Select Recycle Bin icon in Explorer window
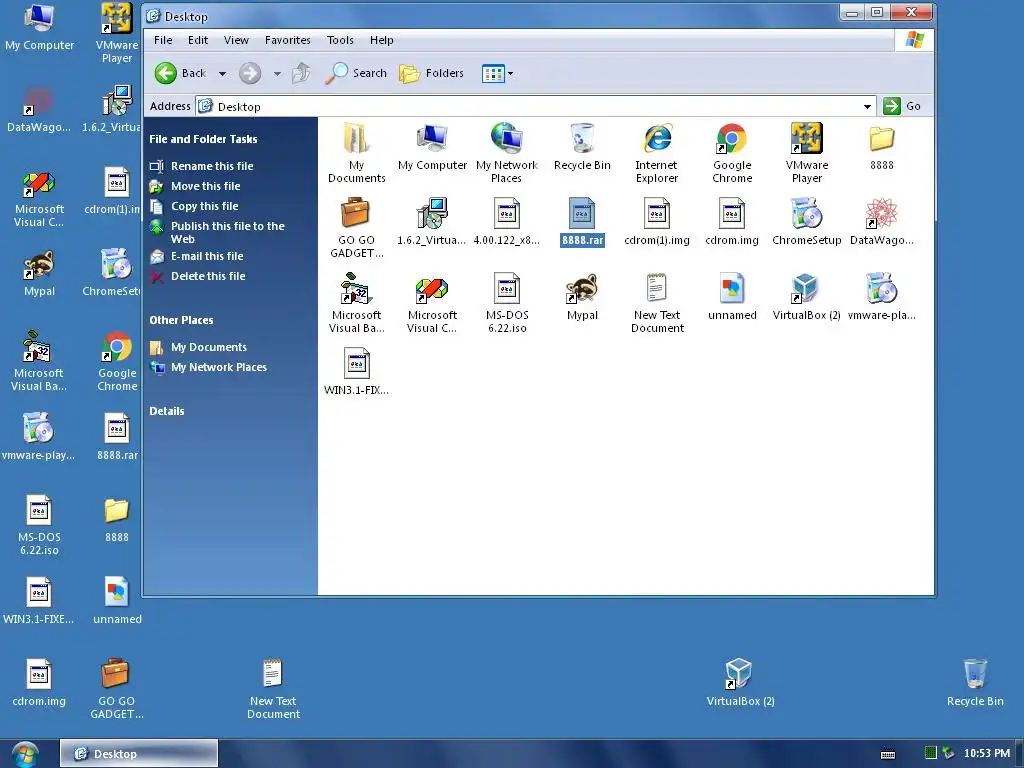Image resolution: width=1024 pixels, height=768 pixels. click(582, 146)
